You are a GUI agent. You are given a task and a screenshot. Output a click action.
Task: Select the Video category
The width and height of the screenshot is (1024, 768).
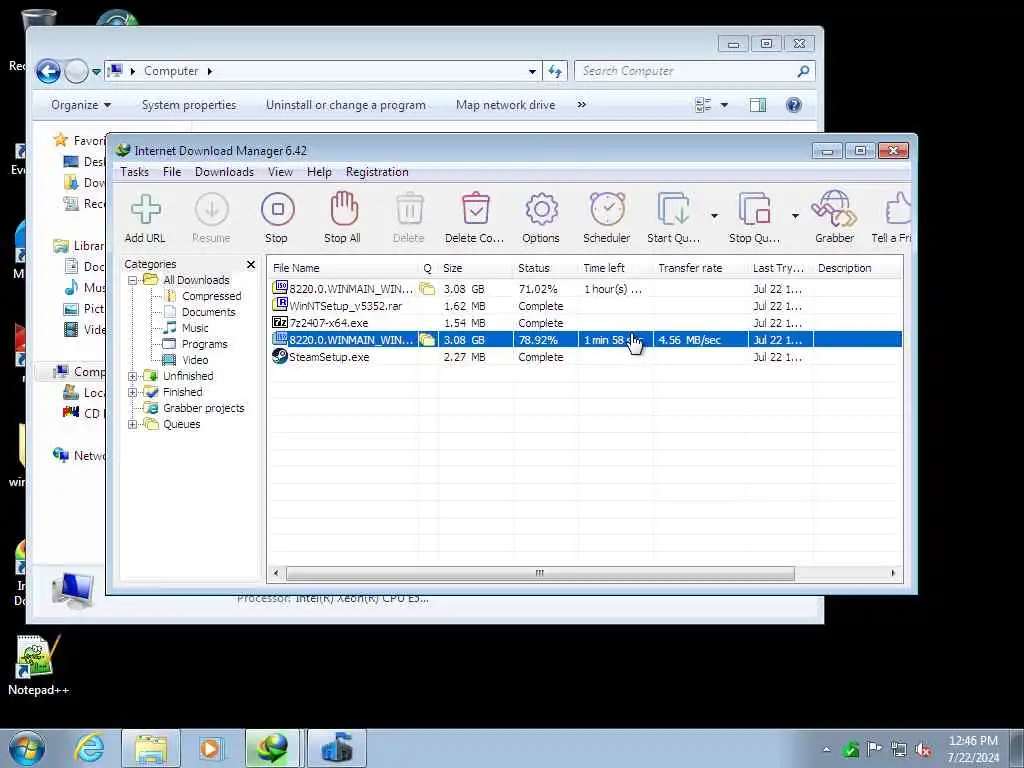pyautogui.click(x=195, y=360)
